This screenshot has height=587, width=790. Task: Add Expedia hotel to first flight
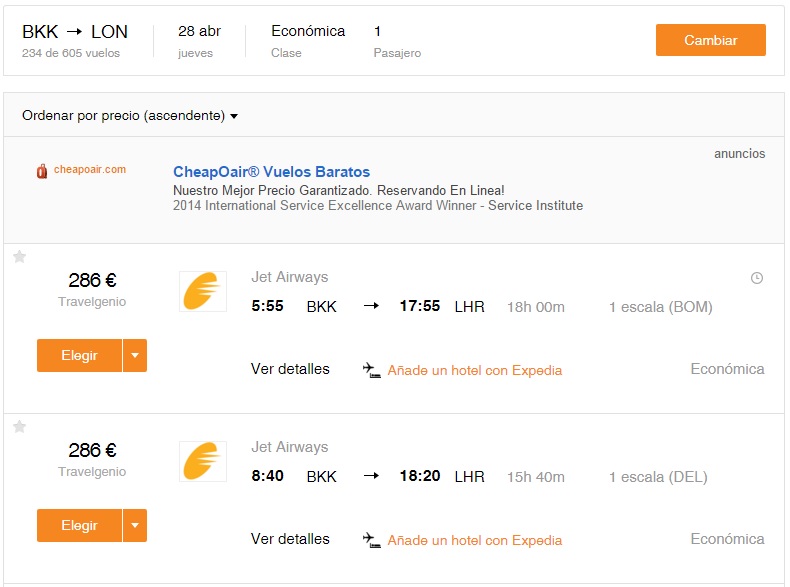coord(475,370)
